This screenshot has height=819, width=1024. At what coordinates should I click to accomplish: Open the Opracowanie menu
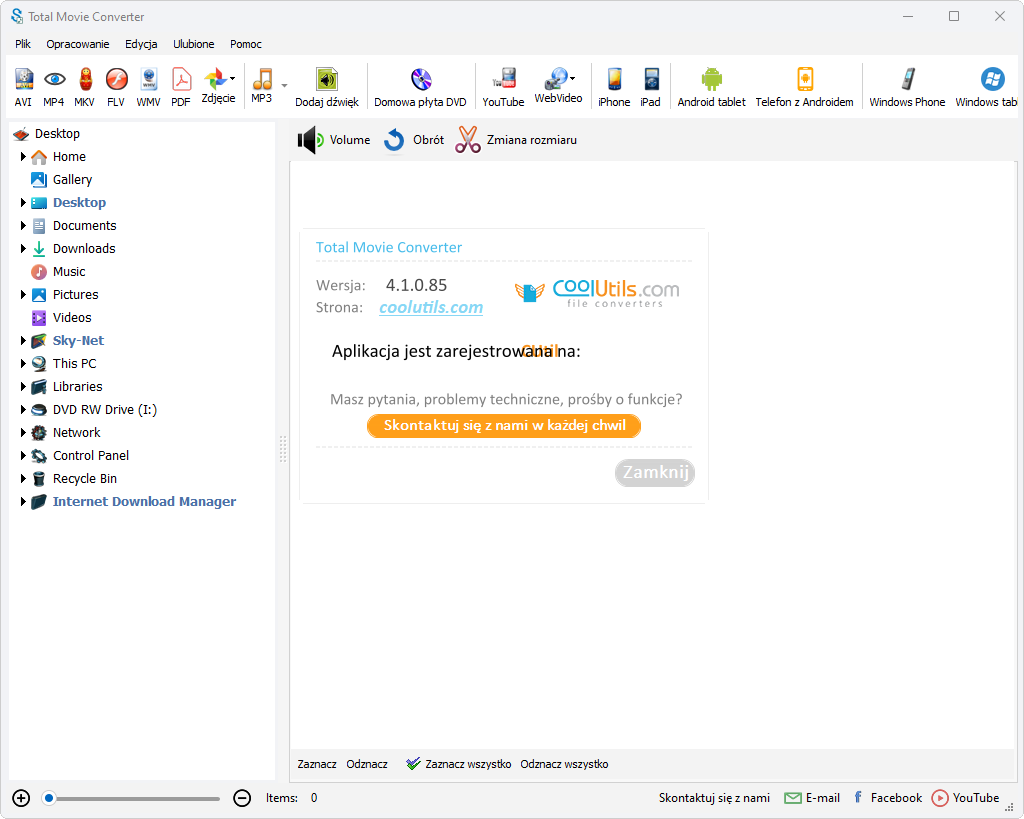tap(78, 44)
